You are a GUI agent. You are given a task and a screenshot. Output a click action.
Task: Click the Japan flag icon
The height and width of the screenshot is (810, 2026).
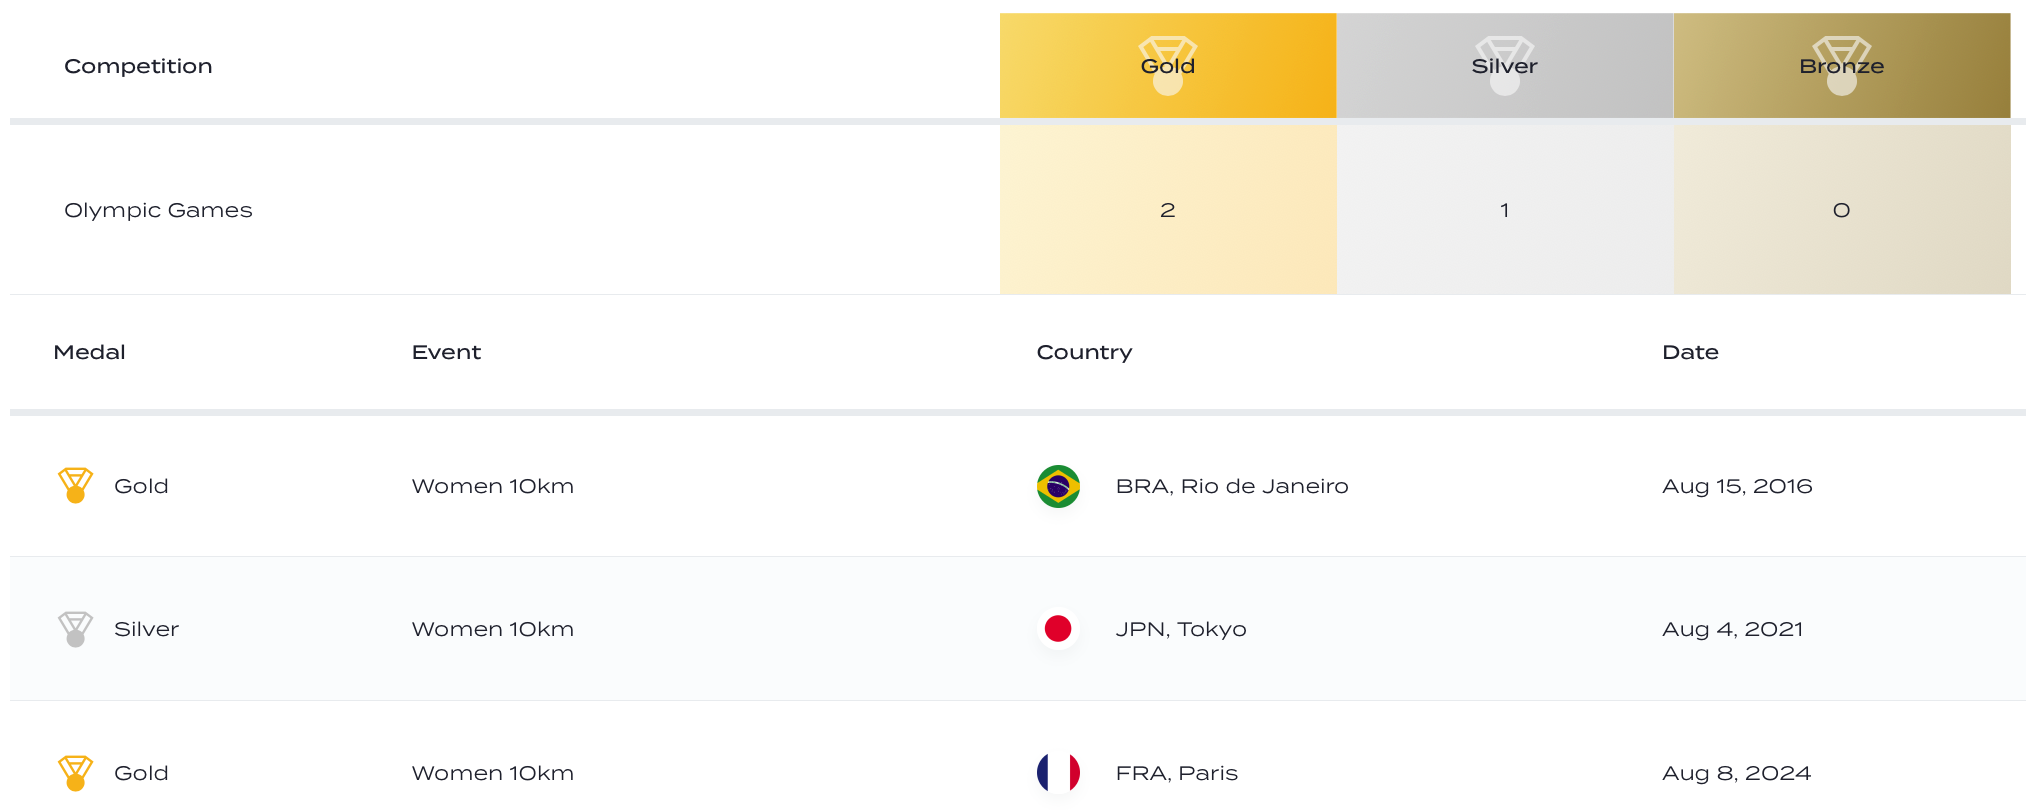(1058, 629)
